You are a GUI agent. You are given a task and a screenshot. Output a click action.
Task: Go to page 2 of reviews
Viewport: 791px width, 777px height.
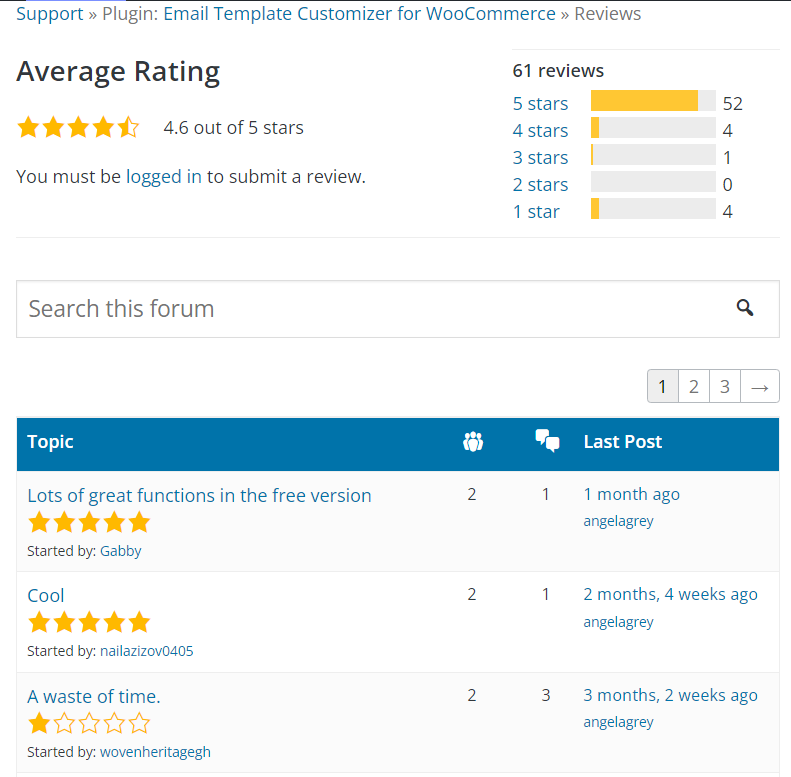tap(694, 387)
